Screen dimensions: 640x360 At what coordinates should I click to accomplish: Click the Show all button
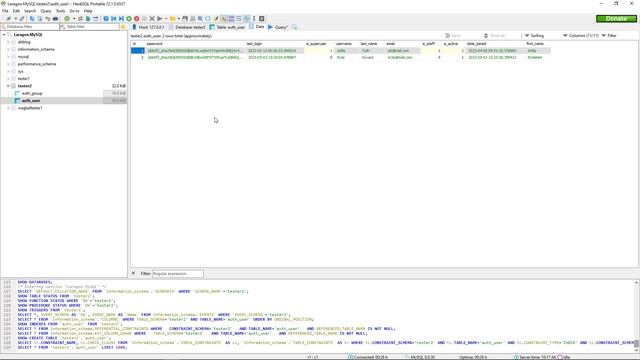(x=494, y=36)
